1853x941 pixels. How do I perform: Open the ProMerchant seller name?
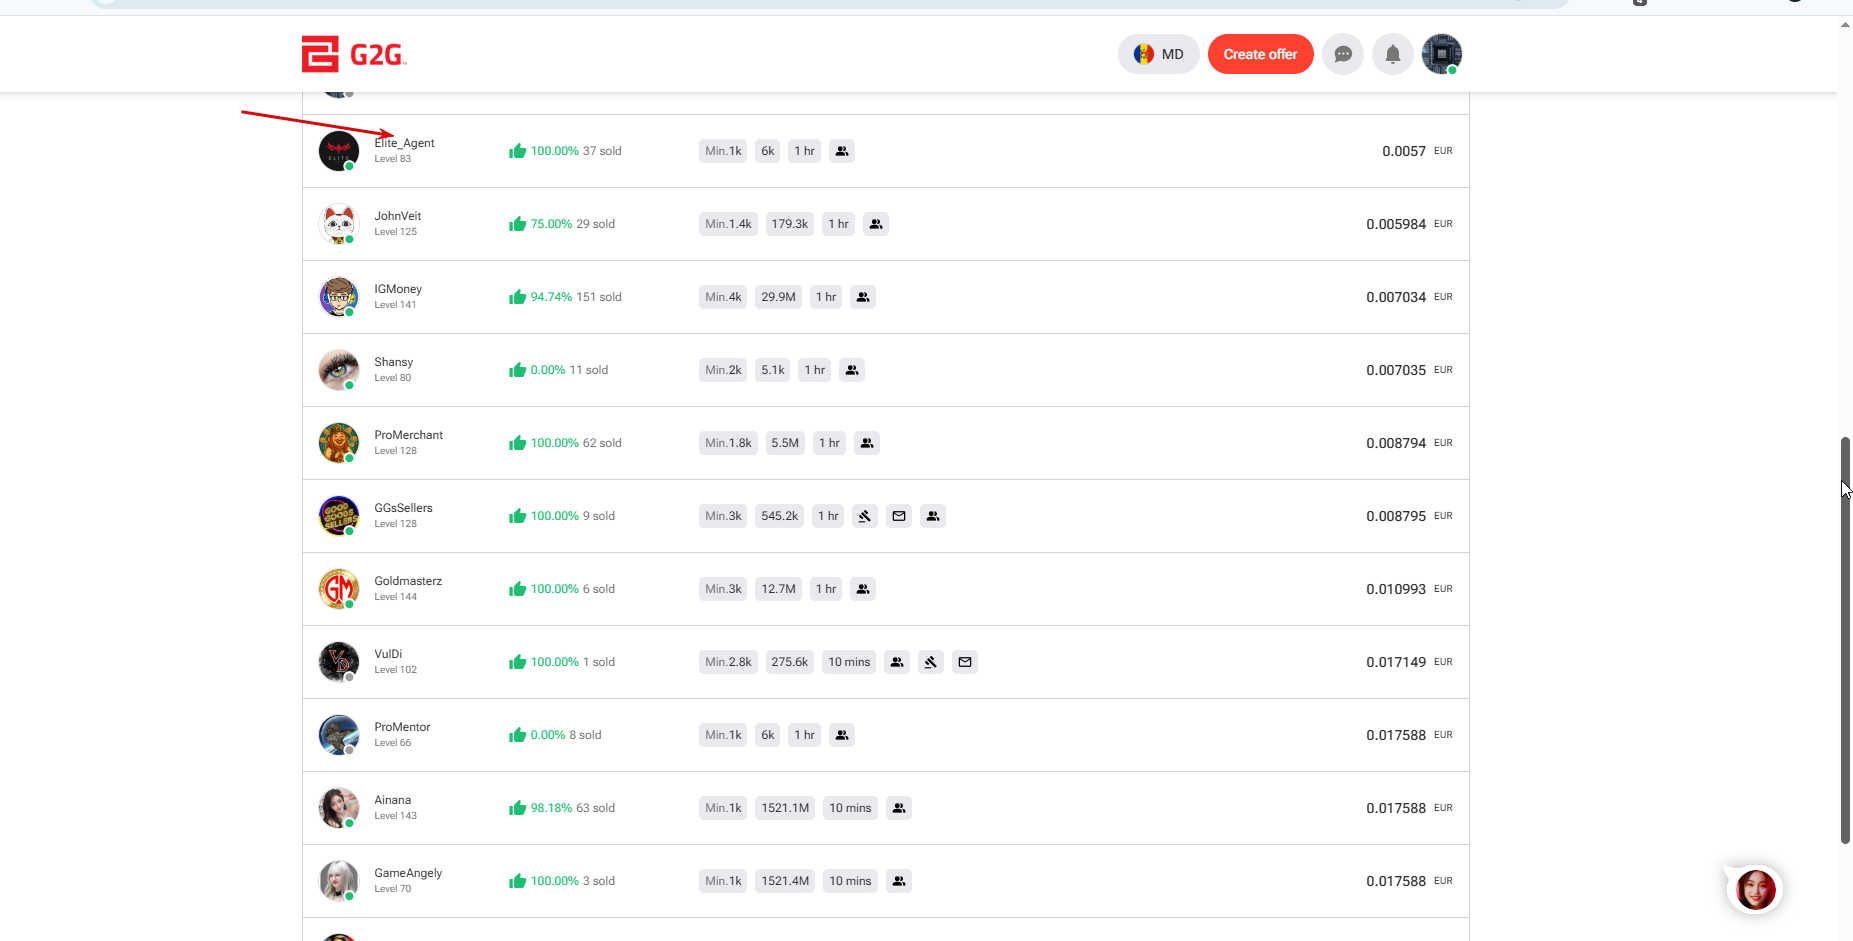point(409,435)
